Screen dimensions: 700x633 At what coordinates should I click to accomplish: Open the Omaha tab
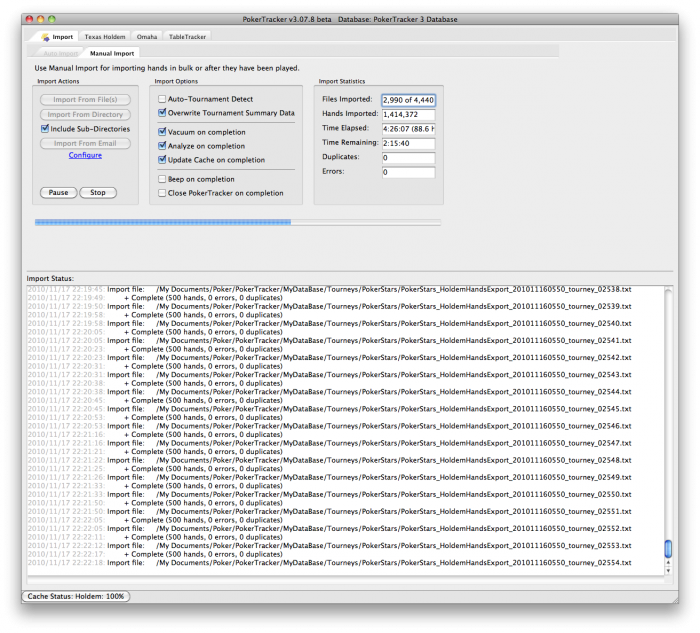pyautogui.click(x=147, y=37)
